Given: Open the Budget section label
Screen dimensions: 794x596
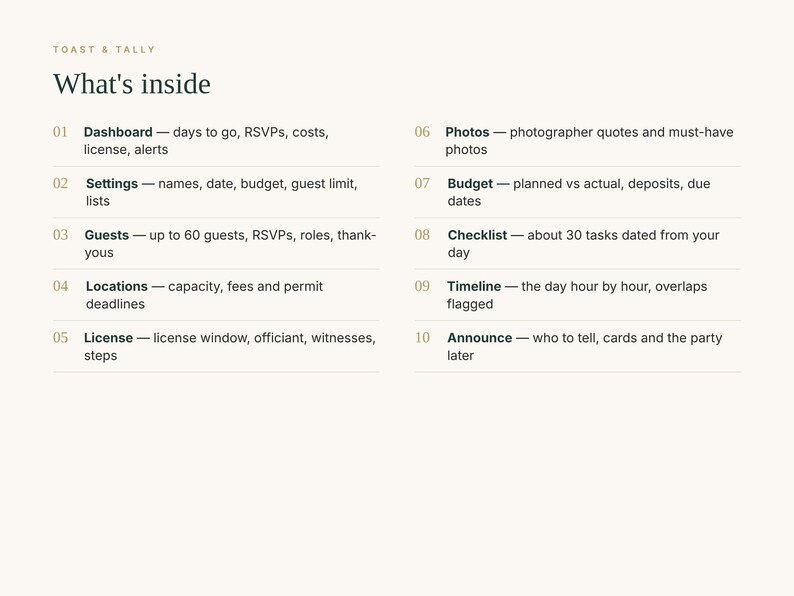Looking at the screenshot, I should 470,184.
